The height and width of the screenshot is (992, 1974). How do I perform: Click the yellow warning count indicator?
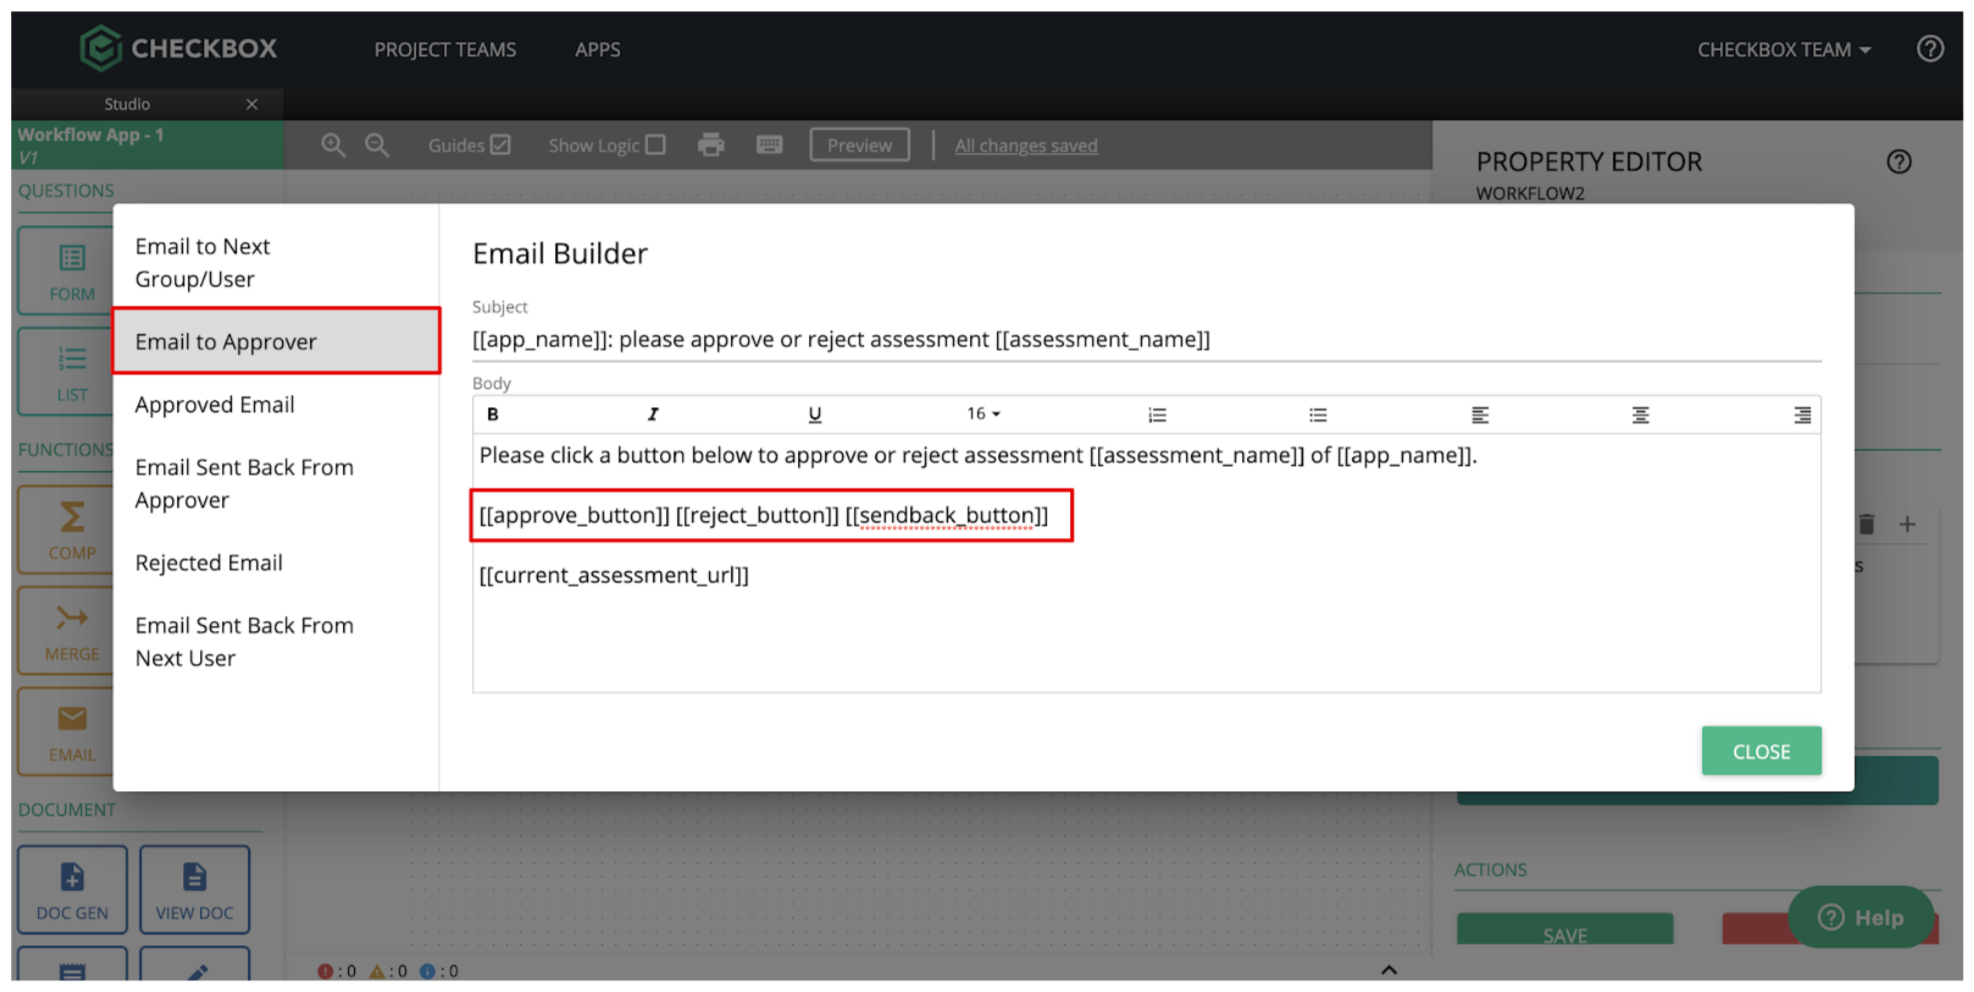388,970
